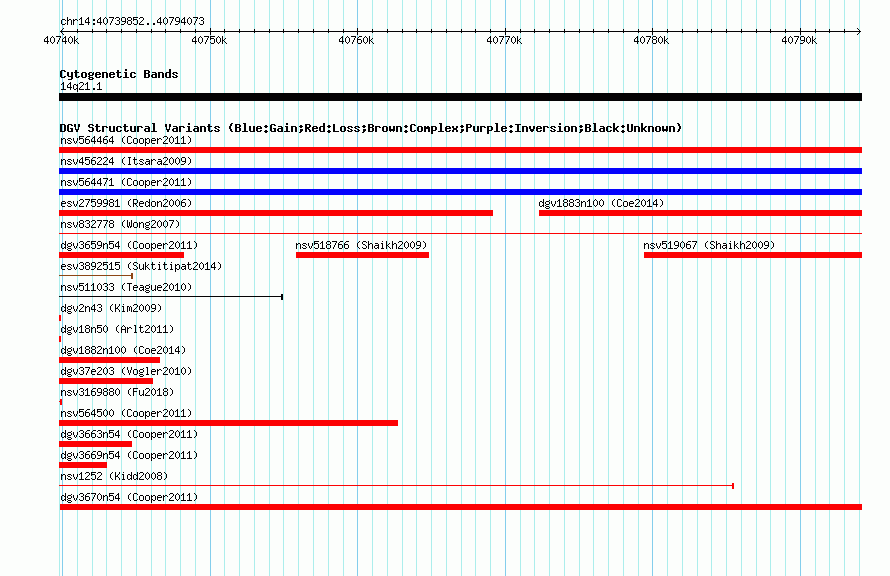Viewport: 890px width, 576px height.
Task: Click the nsv564464 (Cooper2011) loss variant bar
Action: coord(460,150)
